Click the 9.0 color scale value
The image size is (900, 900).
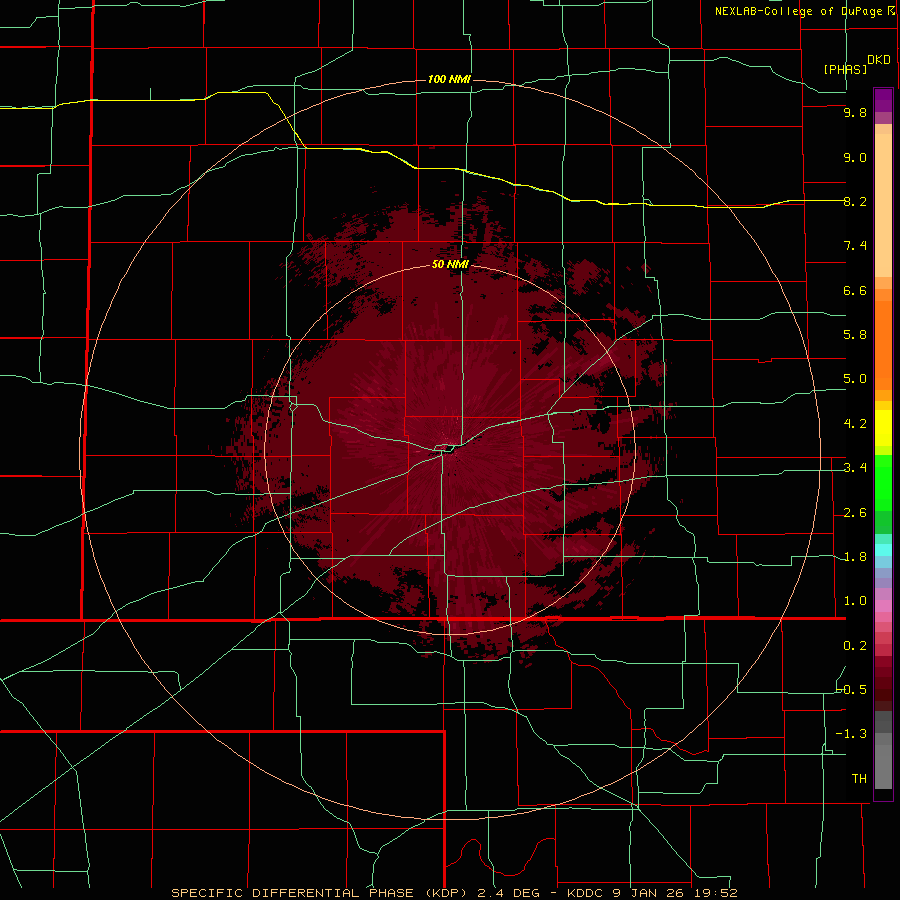tap(855, 157)
